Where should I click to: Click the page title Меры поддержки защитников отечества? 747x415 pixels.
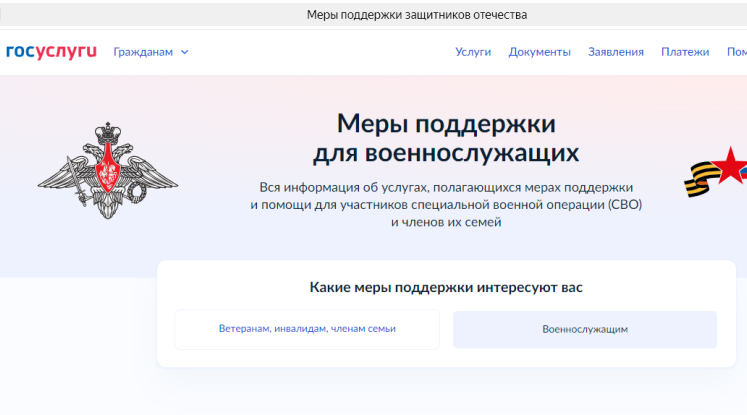point(416,15)
